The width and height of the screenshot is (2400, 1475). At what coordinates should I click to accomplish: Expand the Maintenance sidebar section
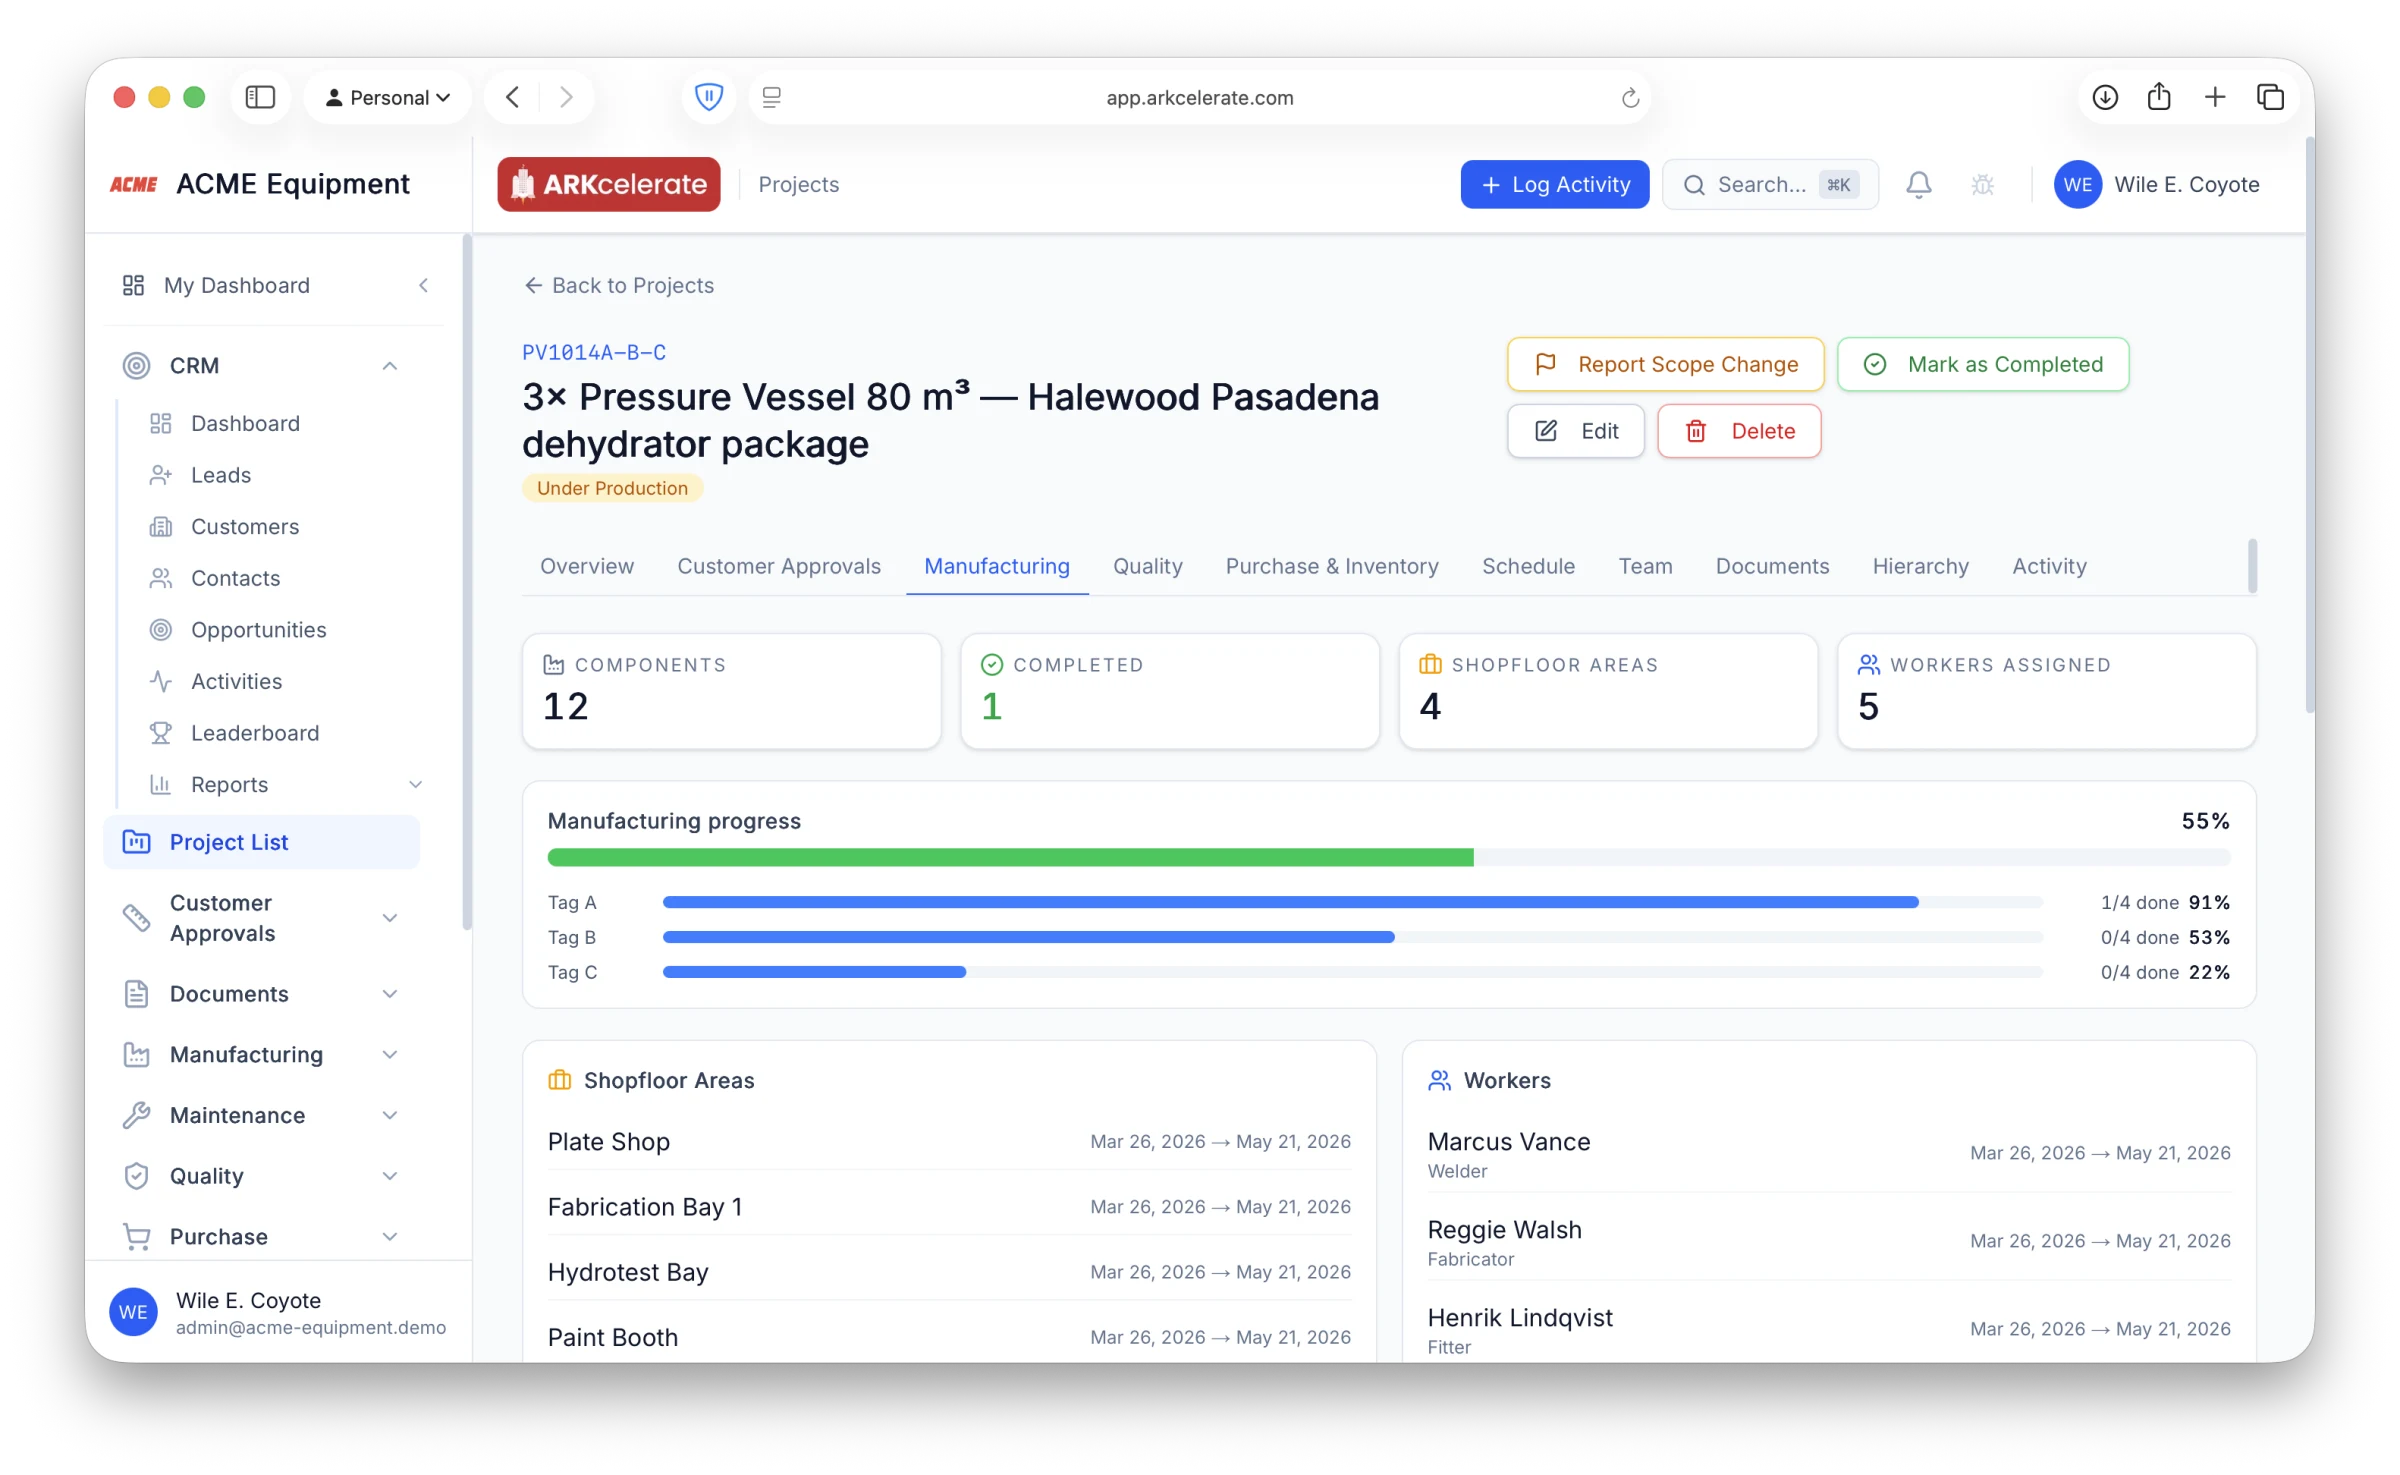tap(390, 1115)
